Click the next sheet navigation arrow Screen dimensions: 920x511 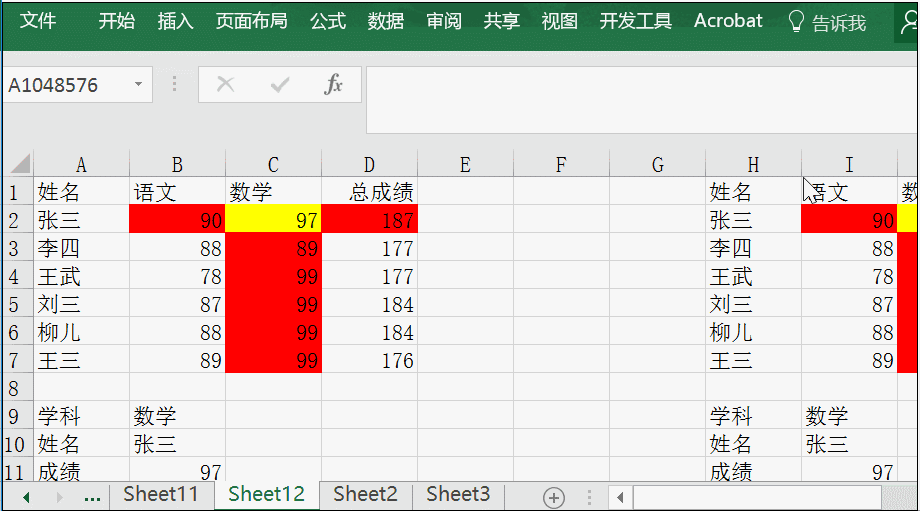coord(59,498)
